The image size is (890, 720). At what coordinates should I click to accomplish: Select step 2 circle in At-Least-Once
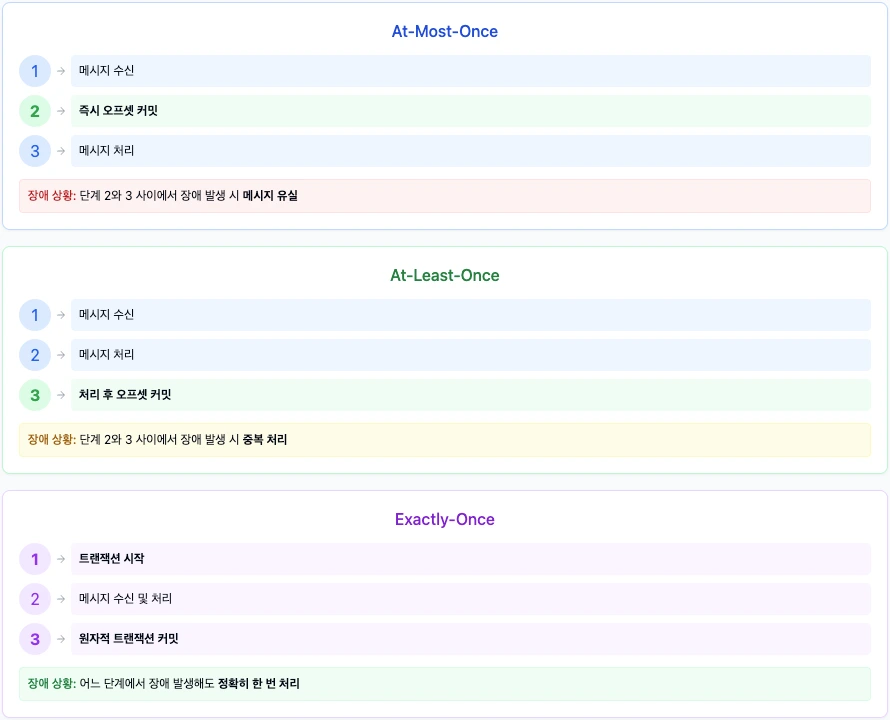35,355
